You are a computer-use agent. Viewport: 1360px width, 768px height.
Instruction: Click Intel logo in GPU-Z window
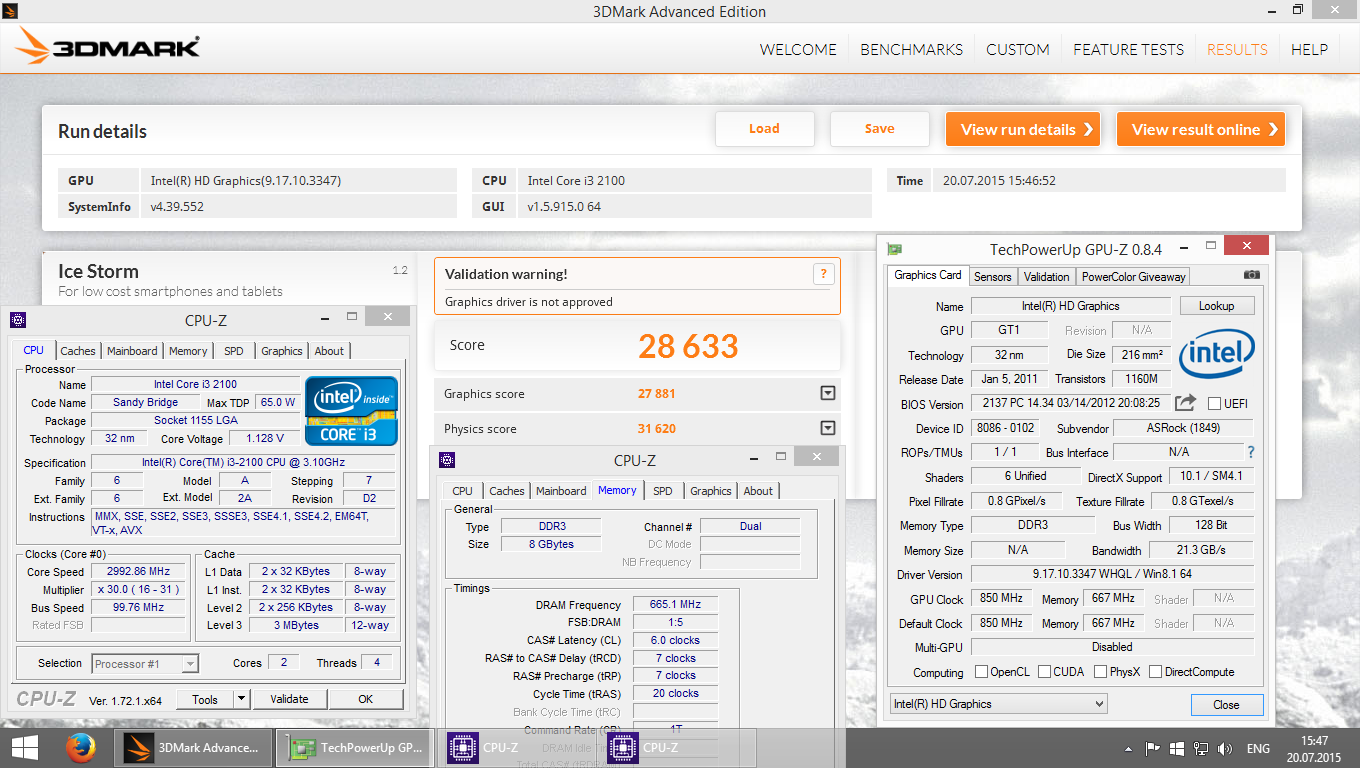click(x=1217, y=356)
